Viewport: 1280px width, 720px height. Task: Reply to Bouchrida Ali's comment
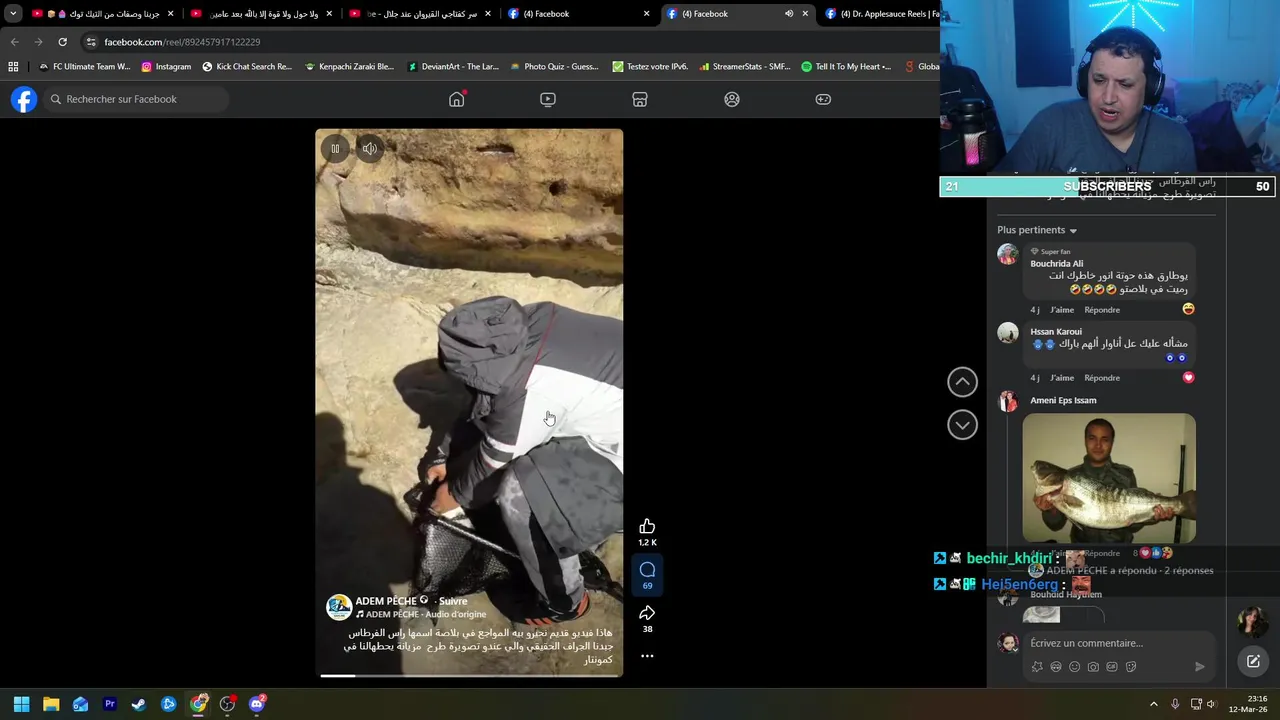[1102, 310]
